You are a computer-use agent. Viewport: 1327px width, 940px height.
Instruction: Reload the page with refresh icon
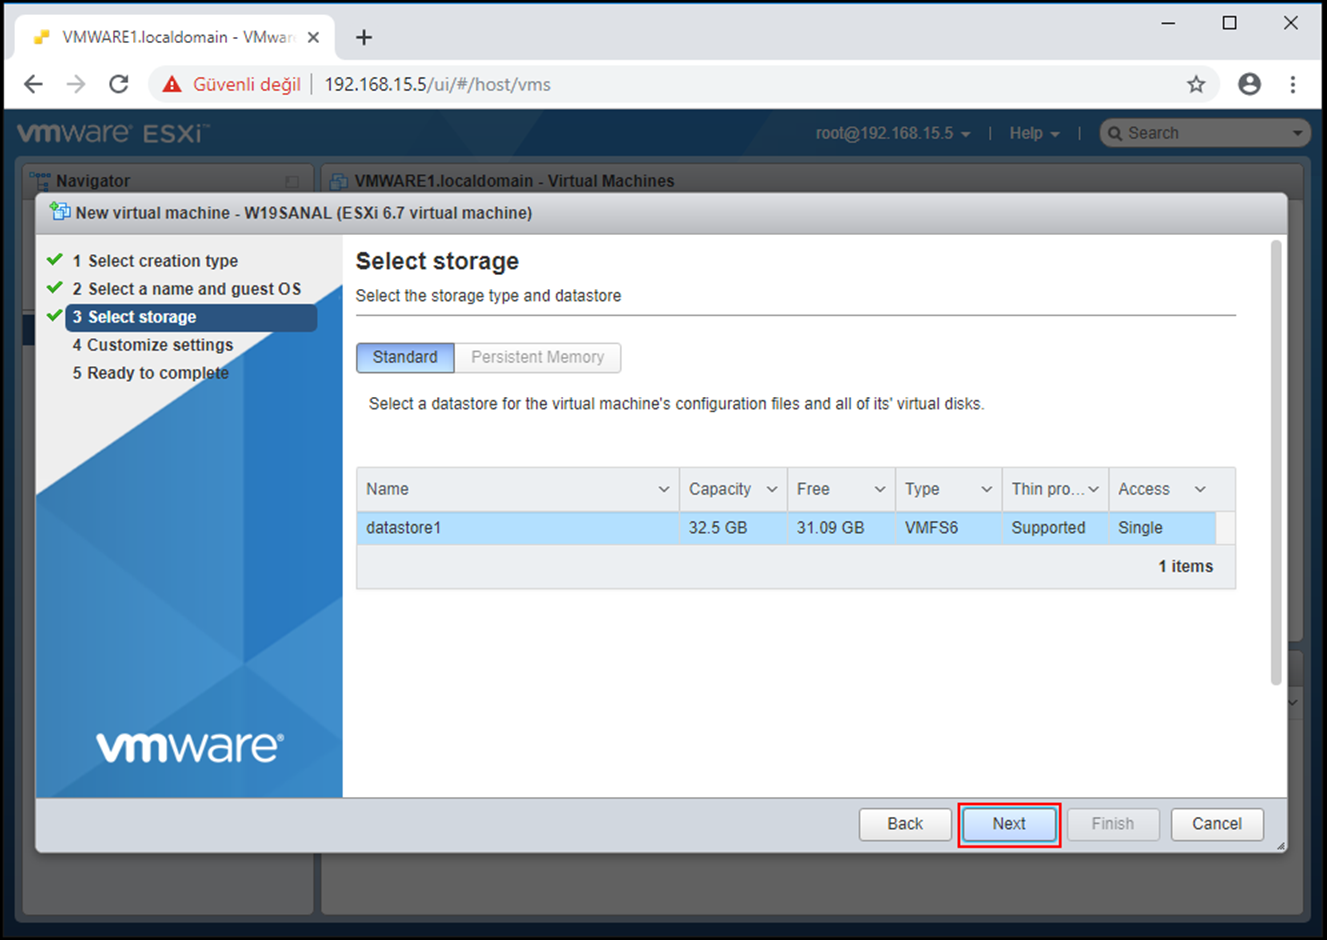coord(119,84)
